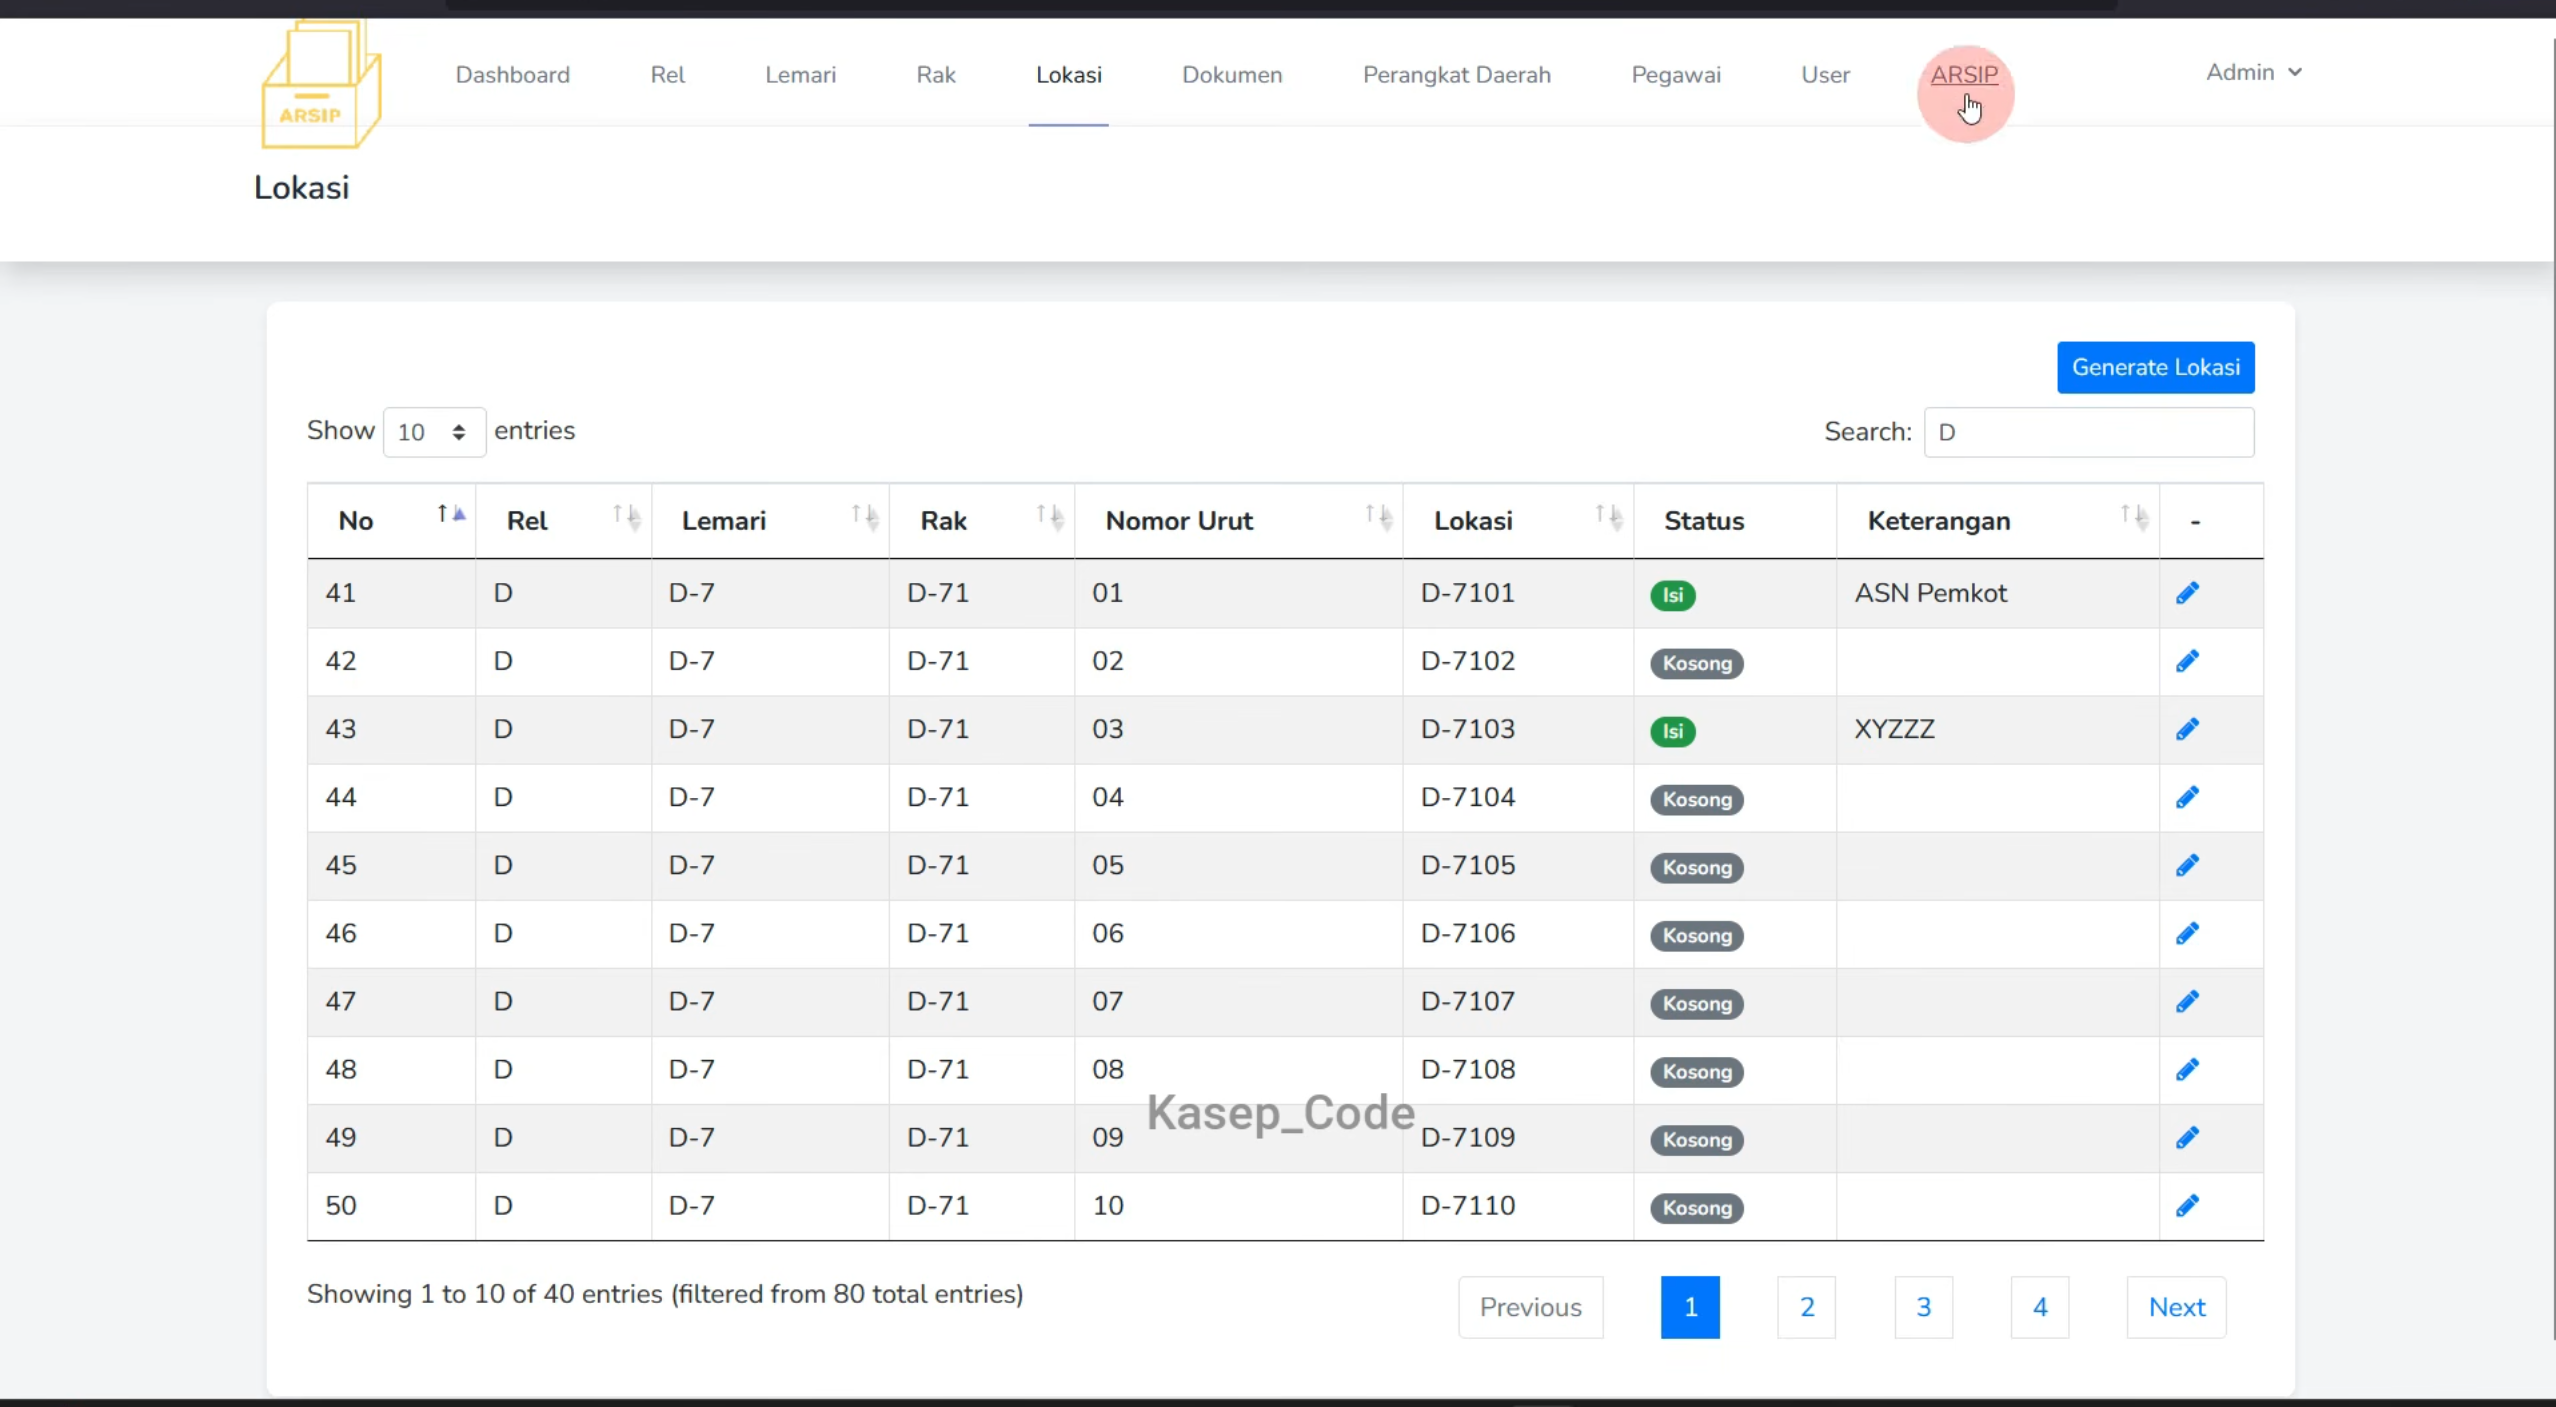Focus the Search input field

click(x=2088, y=432)
